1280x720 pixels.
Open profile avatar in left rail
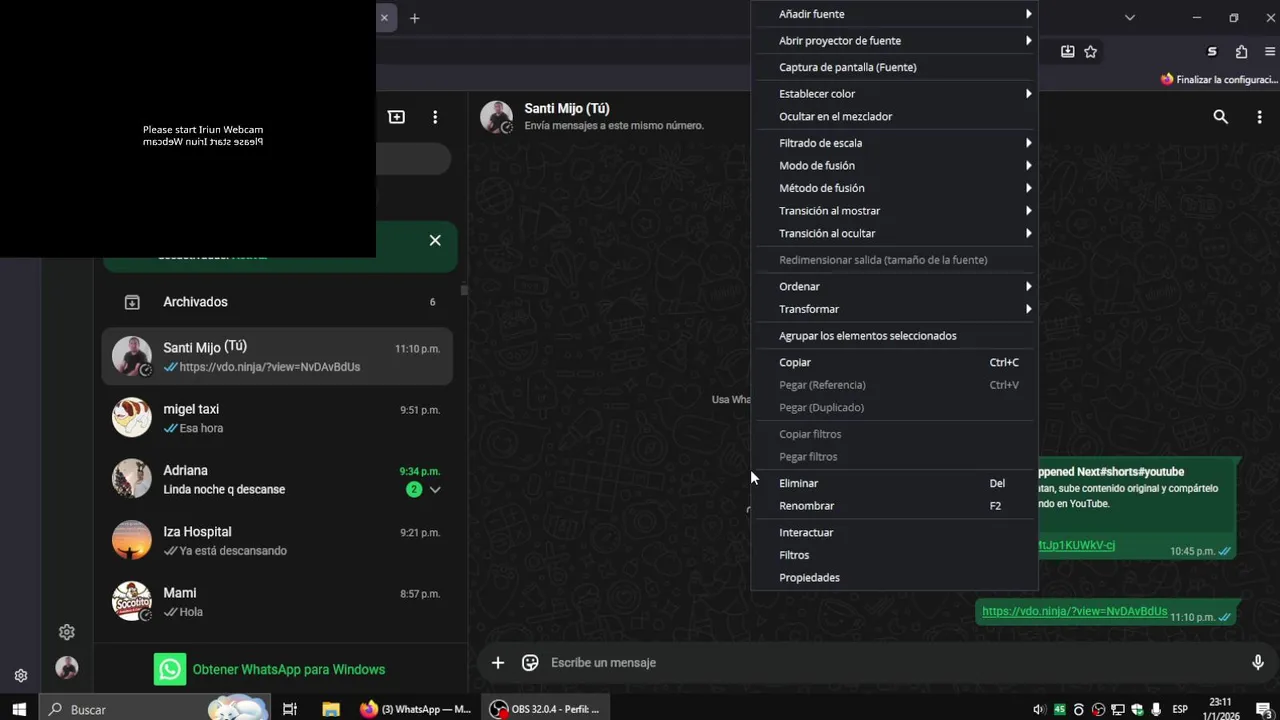67,668
